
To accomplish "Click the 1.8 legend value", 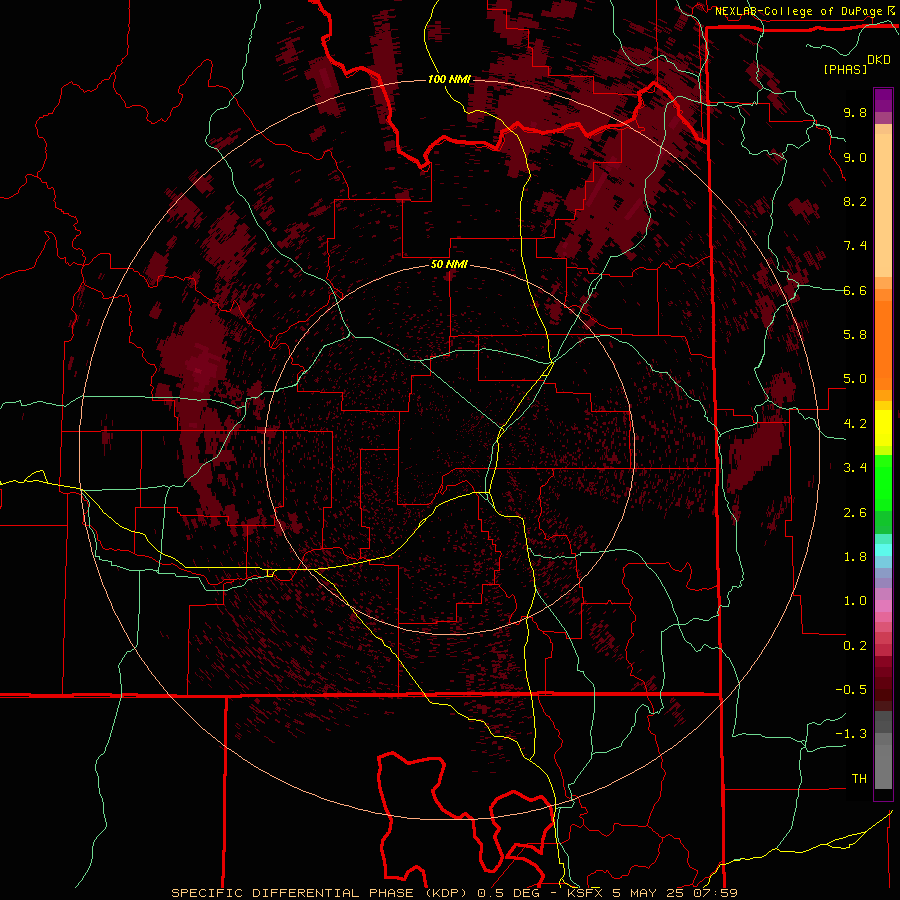I will 855,557.
